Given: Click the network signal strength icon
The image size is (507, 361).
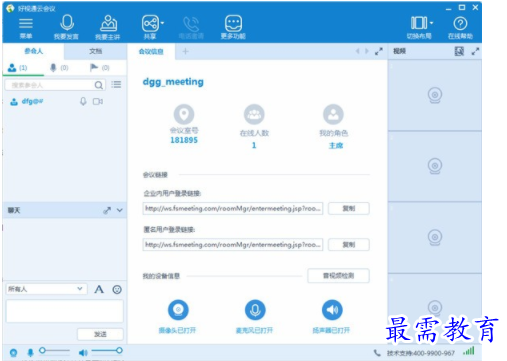Looking at the screenshot, I should 469,351.
